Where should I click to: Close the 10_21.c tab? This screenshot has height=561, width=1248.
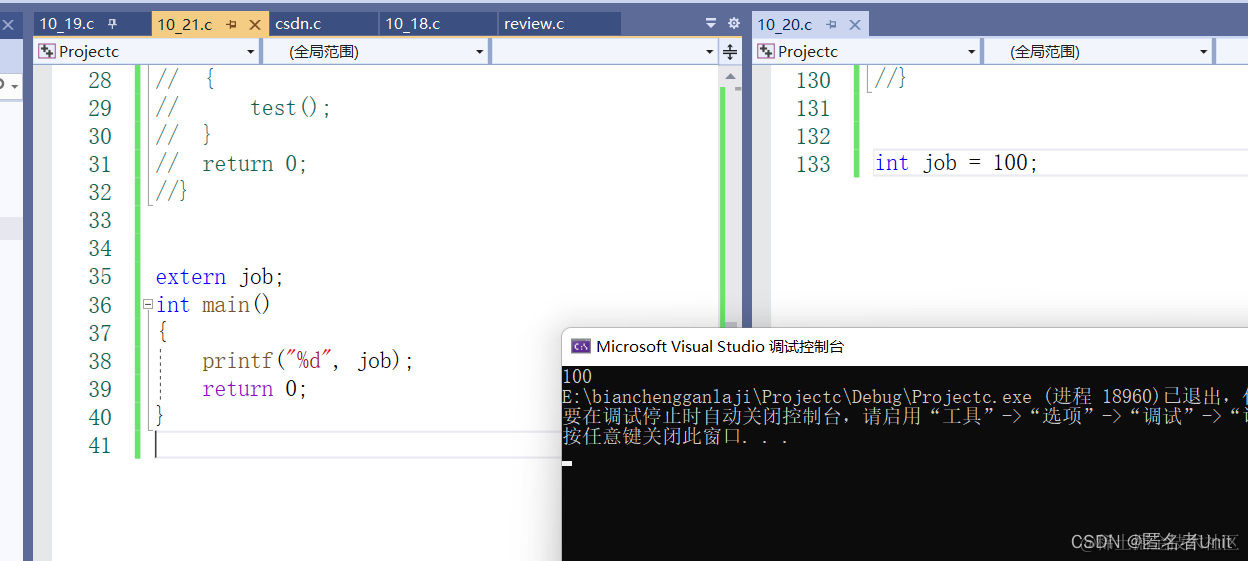coord(254,24)
